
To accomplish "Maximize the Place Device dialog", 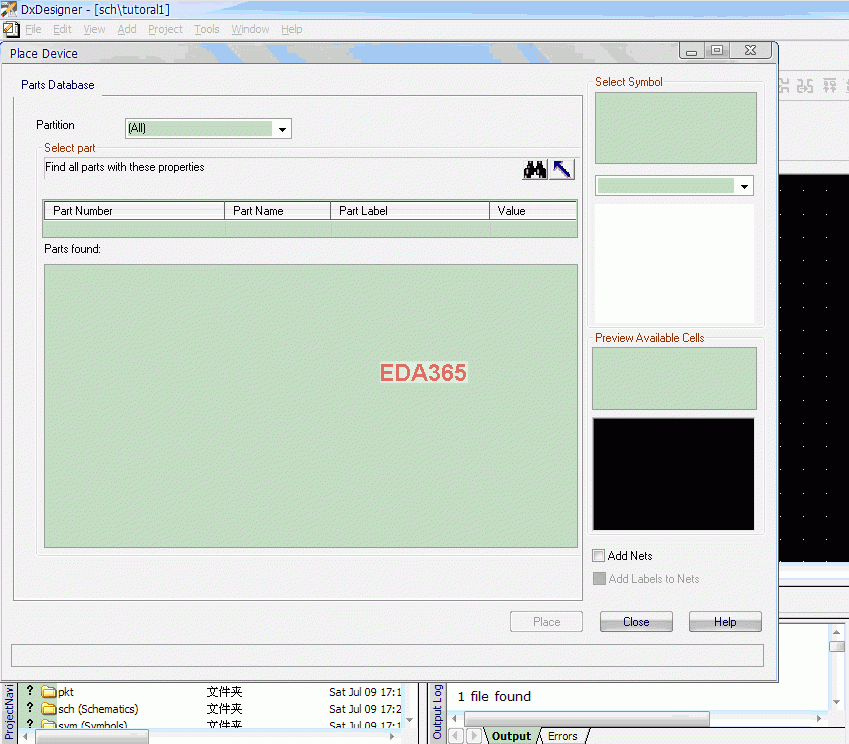I will click(717, 50).
